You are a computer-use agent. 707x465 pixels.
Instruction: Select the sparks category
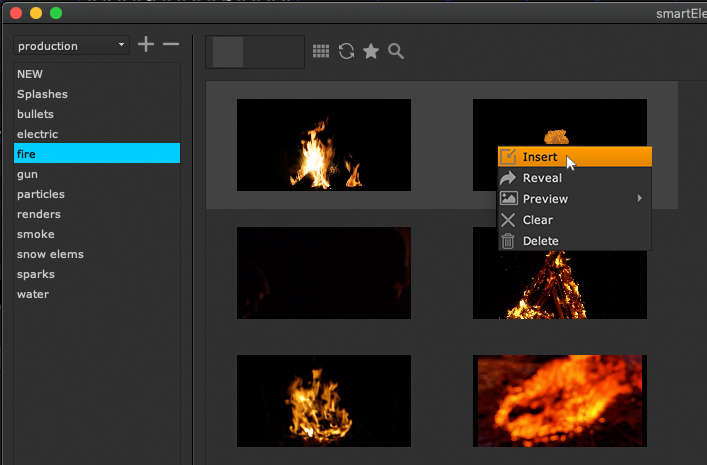36,274
